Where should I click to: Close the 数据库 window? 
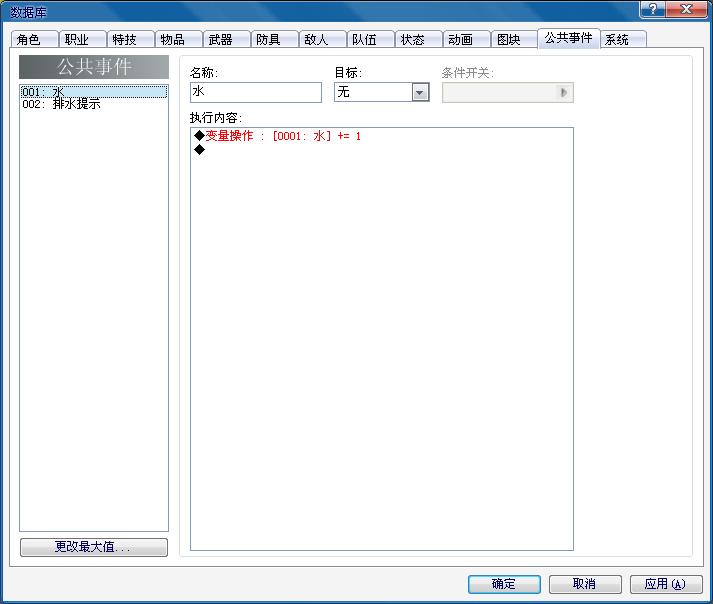(687, 9)
